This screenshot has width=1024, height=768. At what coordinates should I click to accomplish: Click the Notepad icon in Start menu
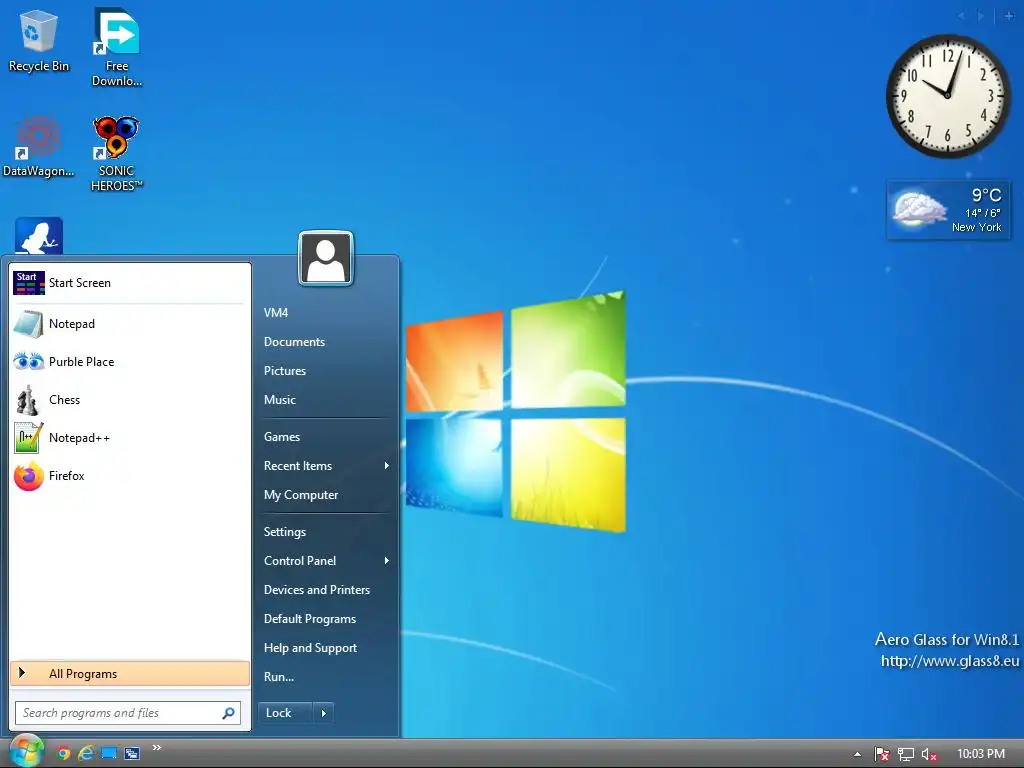29,324
